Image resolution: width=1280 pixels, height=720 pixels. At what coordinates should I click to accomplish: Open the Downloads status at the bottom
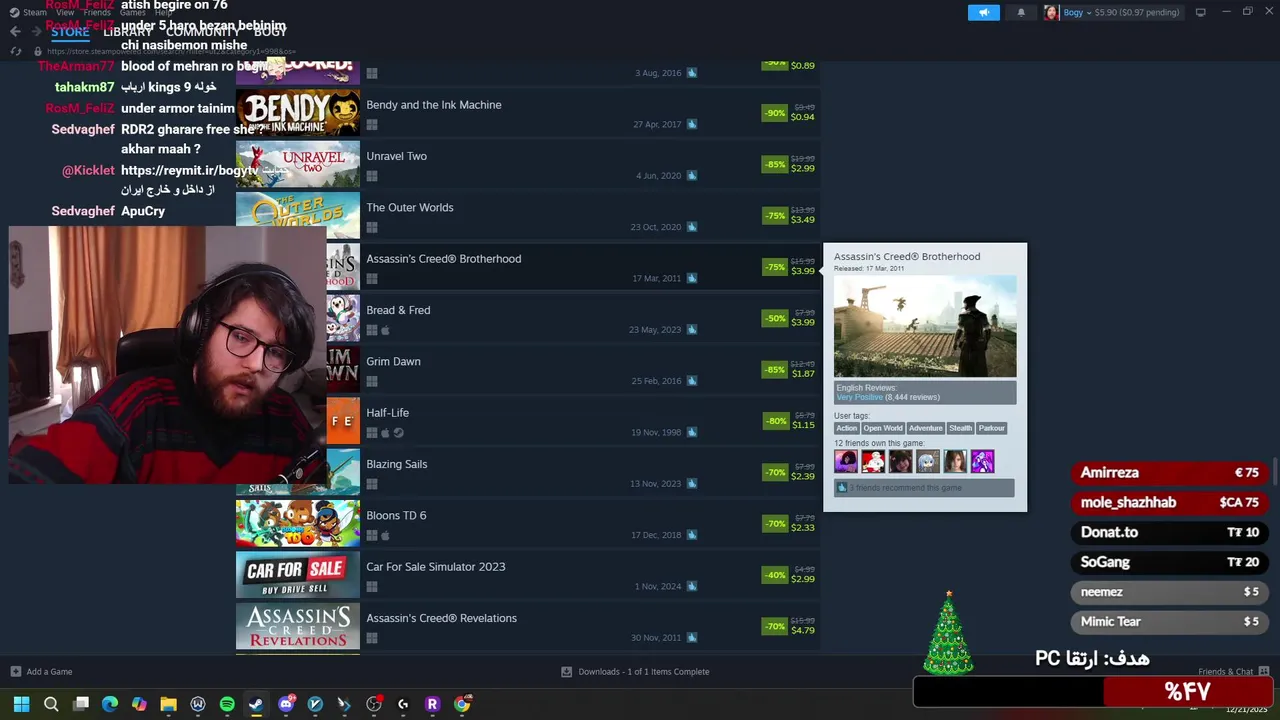click(x=635, y=672)
